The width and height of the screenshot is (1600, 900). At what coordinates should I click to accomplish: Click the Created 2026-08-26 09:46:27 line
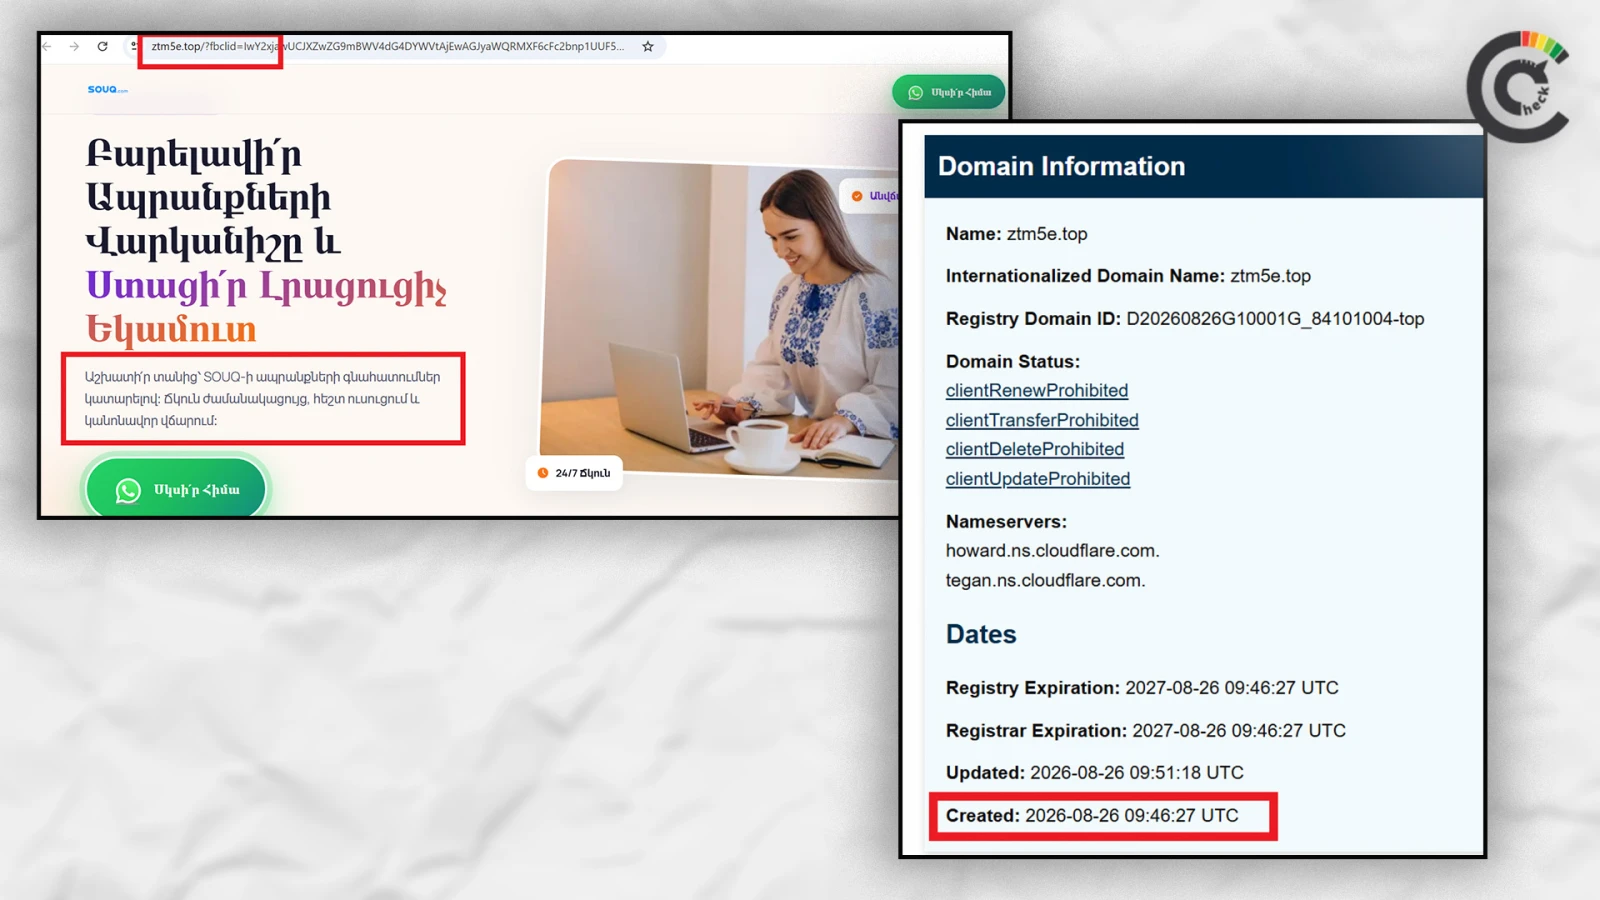1092,816
